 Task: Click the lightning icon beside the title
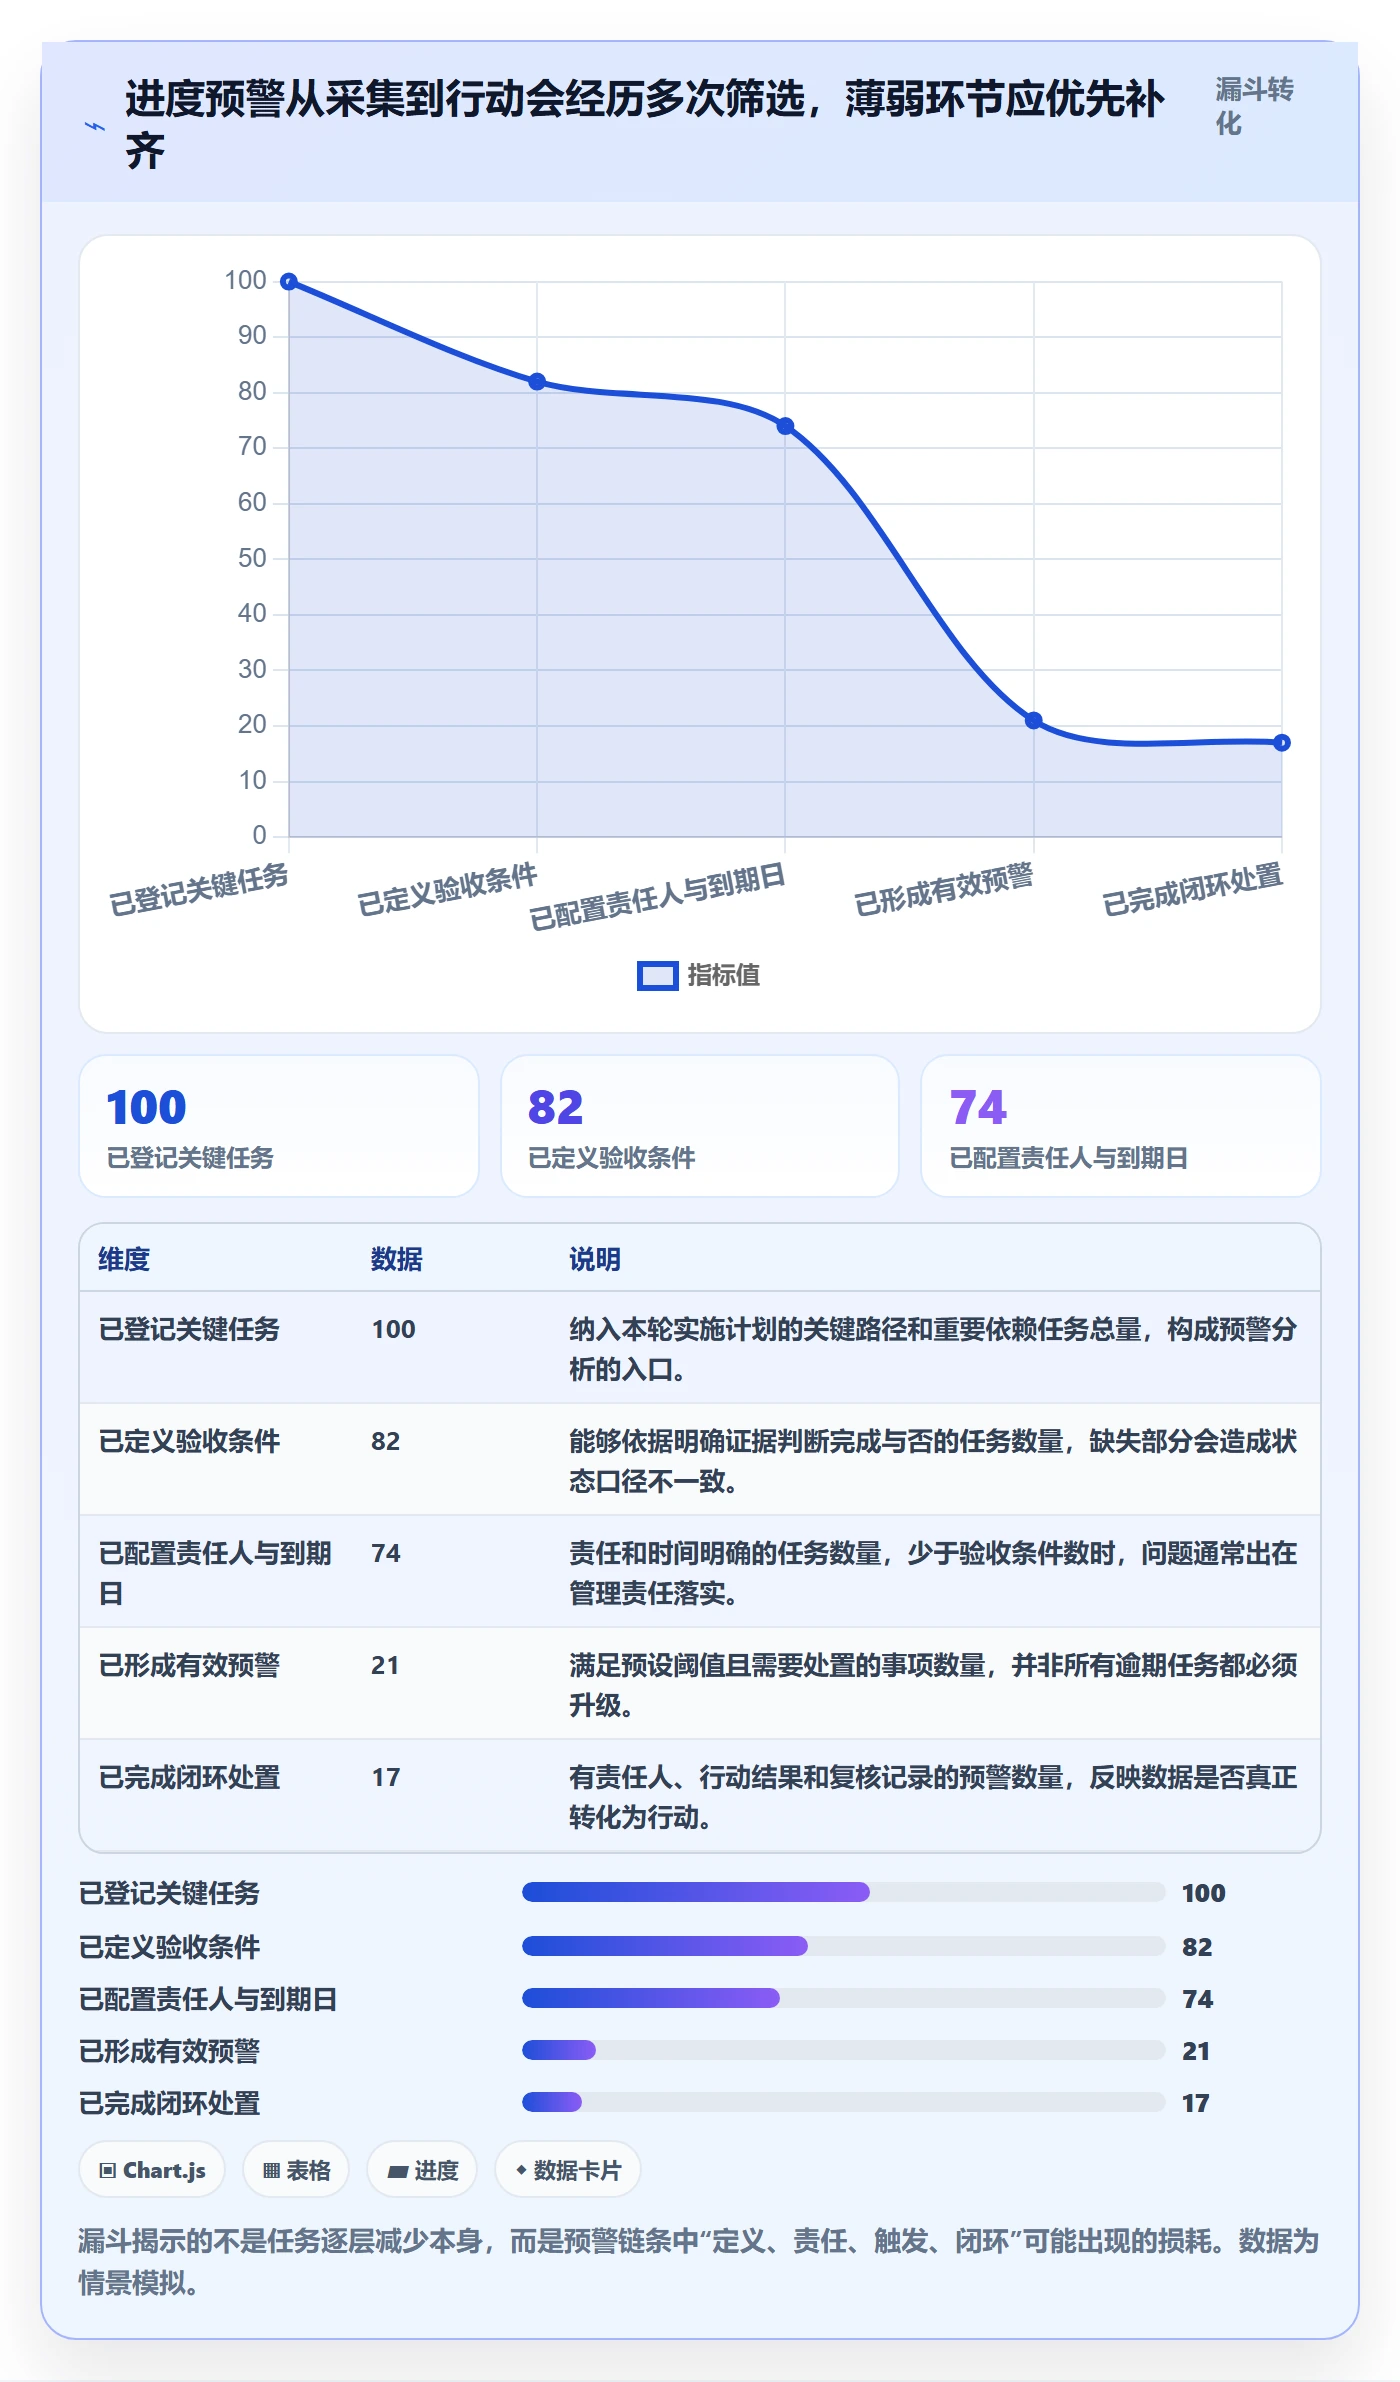tap(95, 127)
